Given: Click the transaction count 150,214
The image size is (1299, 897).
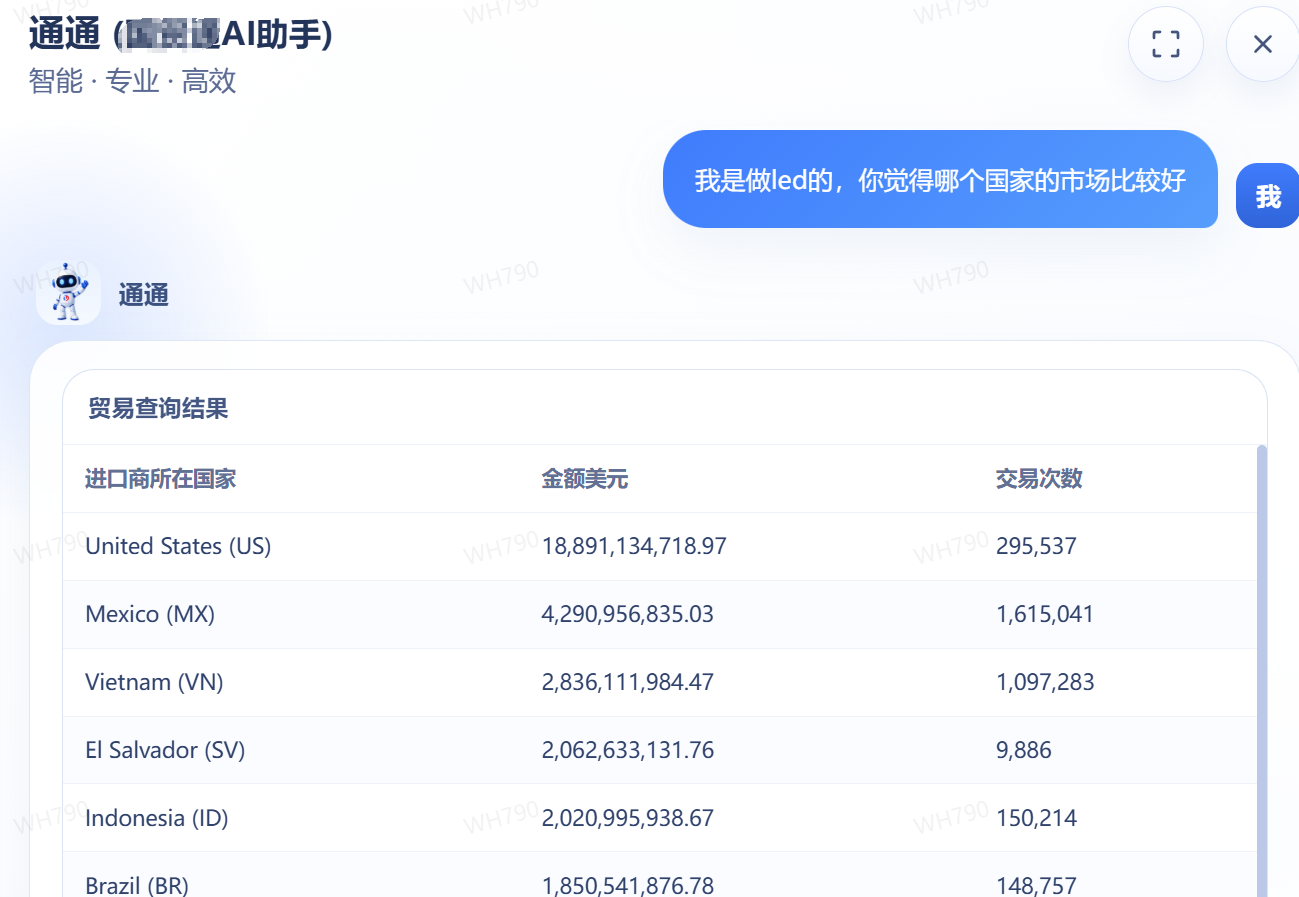Looking at the screenshot, I should click(x=1037, y=818).
